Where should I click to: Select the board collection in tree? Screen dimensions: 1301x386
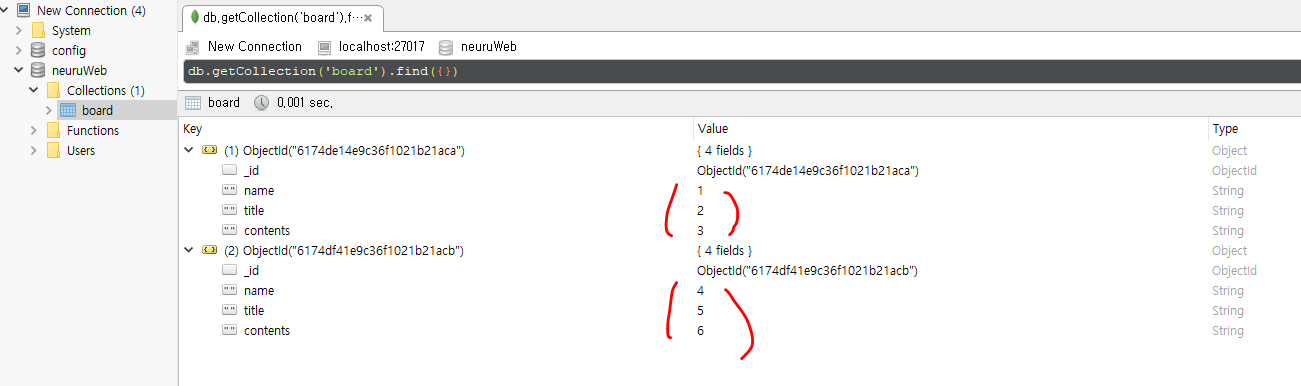(97, 111)
